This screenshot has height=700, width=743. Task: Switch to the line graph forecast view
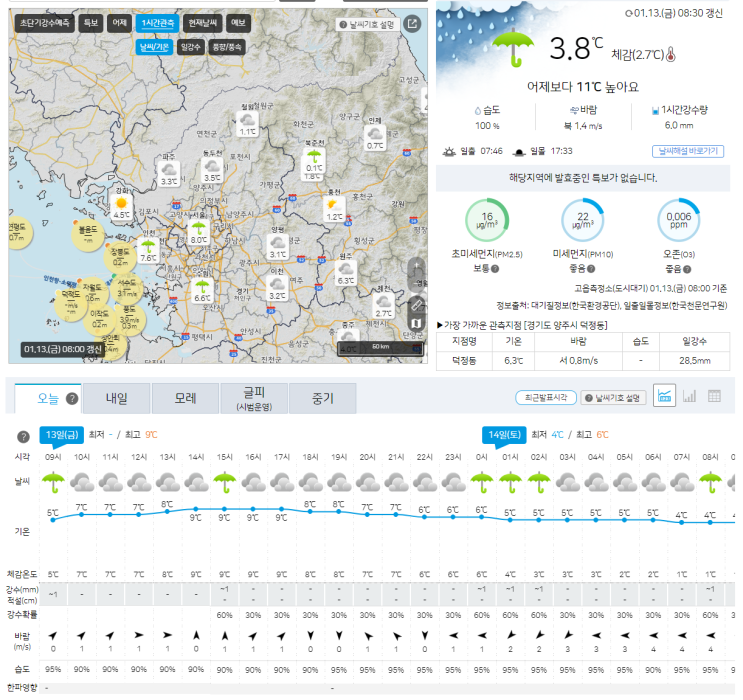[x=664, y=396]
